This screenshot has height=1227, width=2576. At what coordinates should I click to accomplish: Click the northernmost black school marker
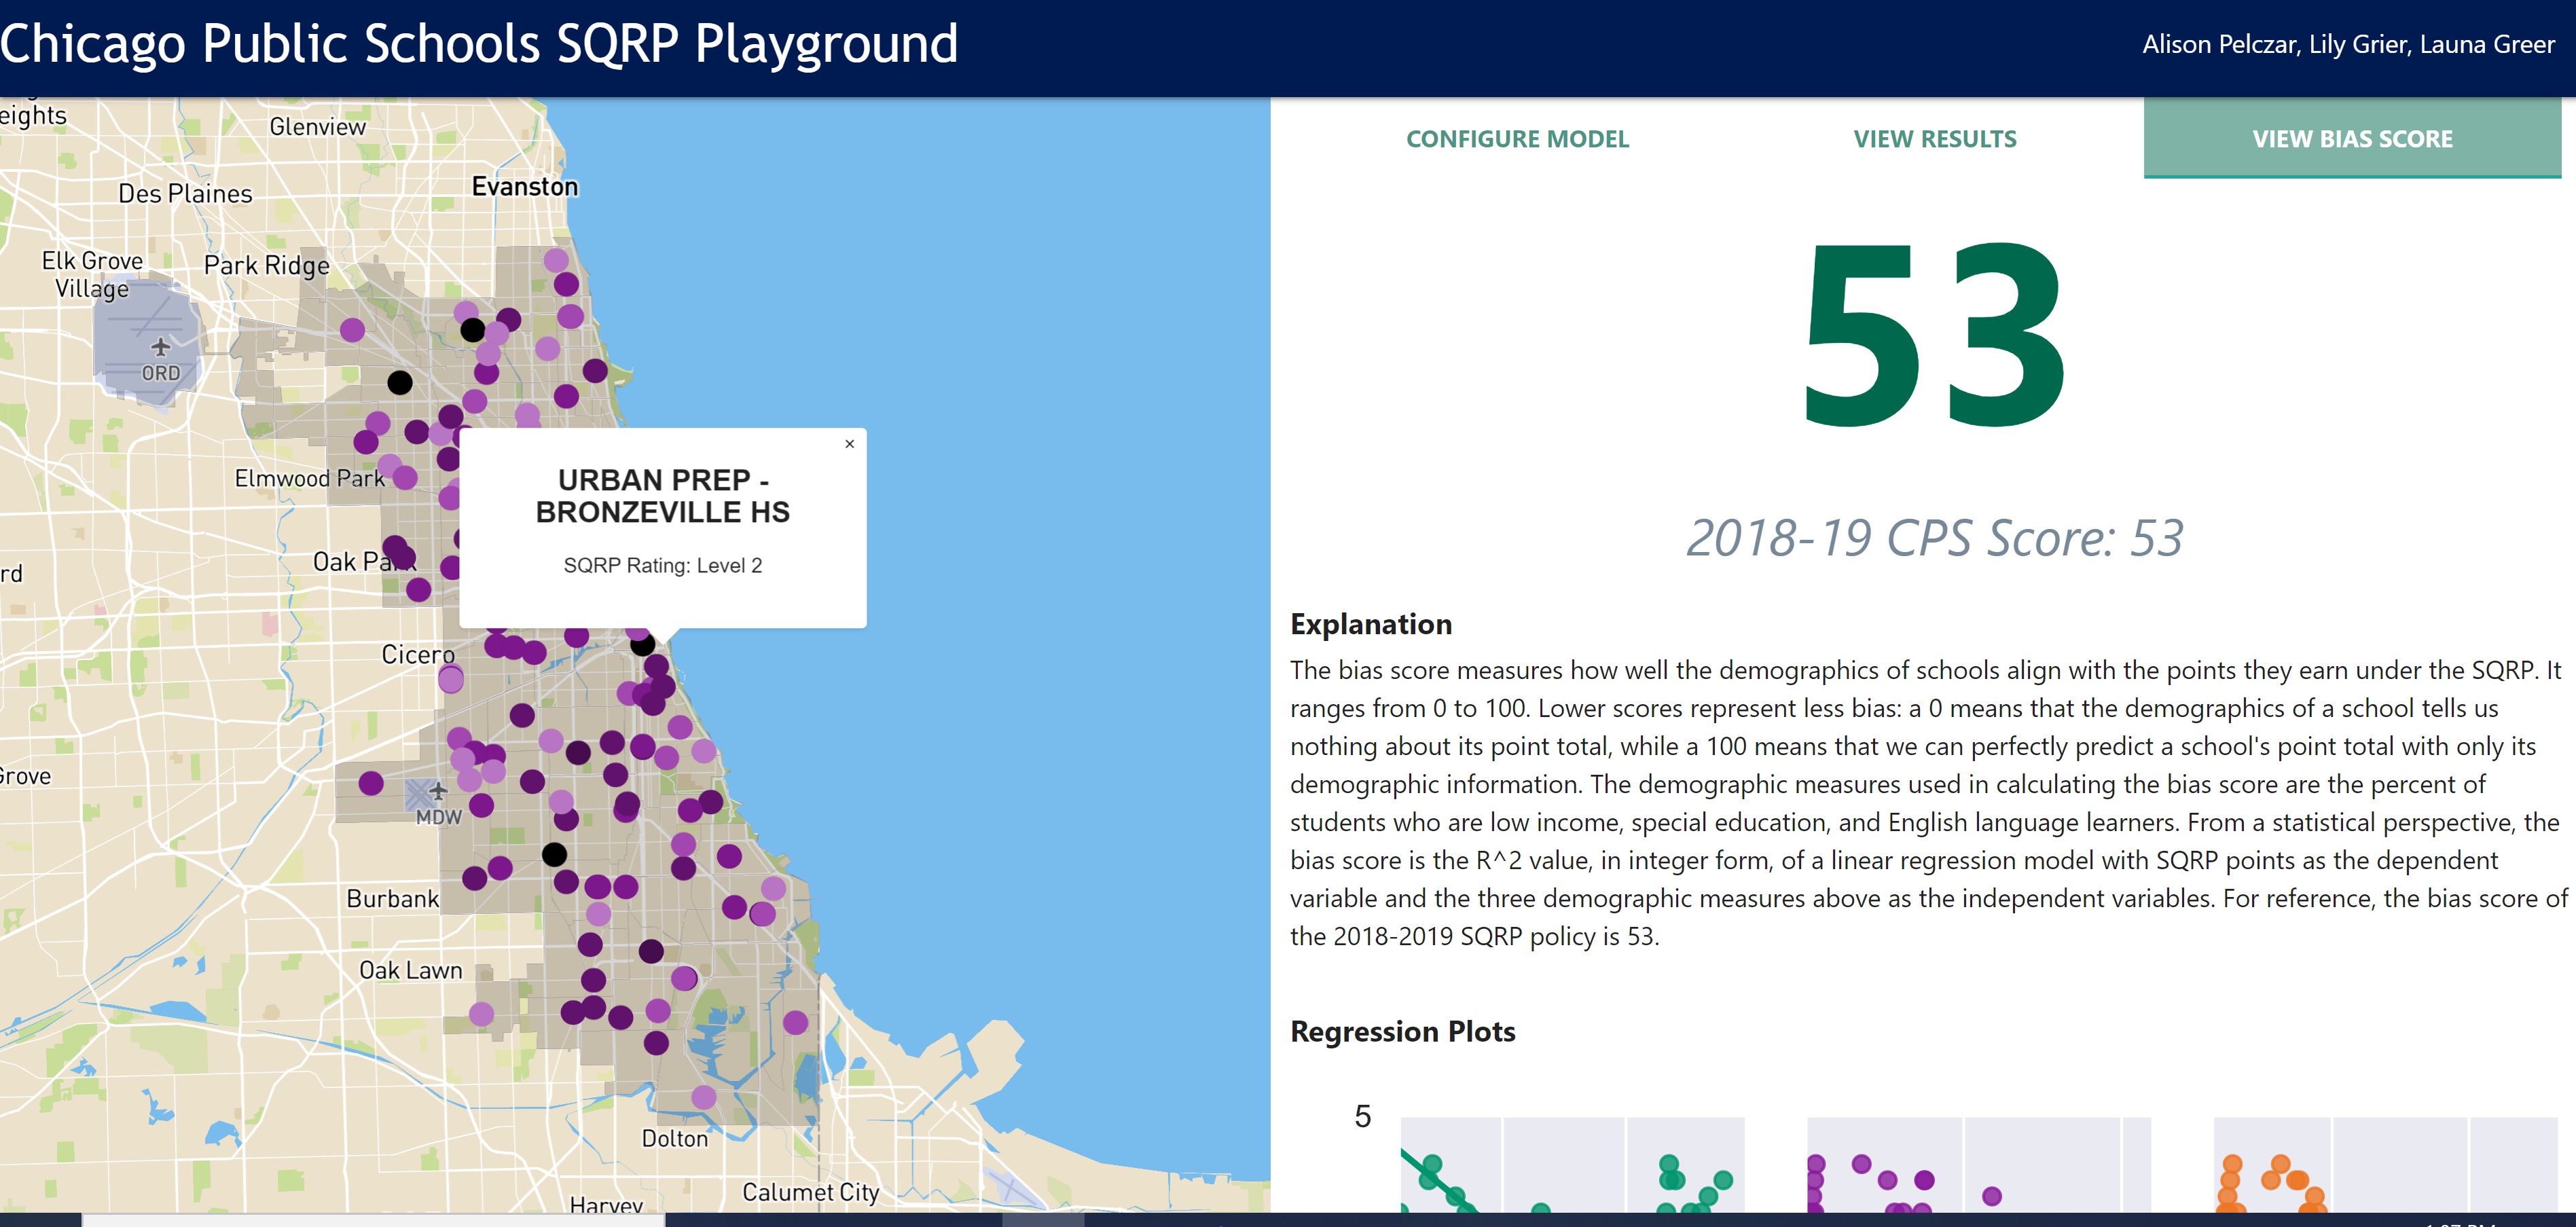pyautogui.click(x=472, y=329)
